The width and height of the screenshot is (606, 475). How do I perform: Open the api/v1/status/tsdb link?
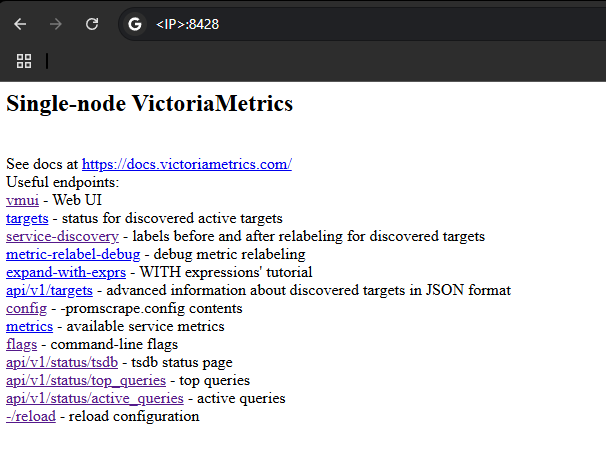click(54, 362)
